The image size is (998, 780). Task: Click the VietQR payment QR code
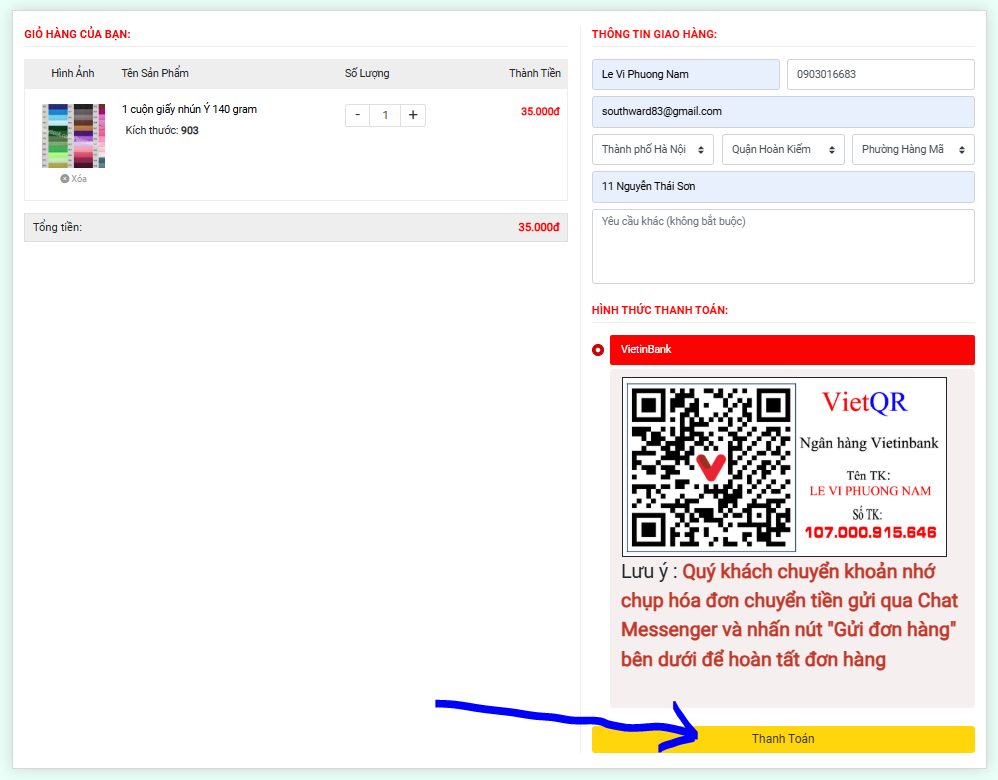coord(710,466)
